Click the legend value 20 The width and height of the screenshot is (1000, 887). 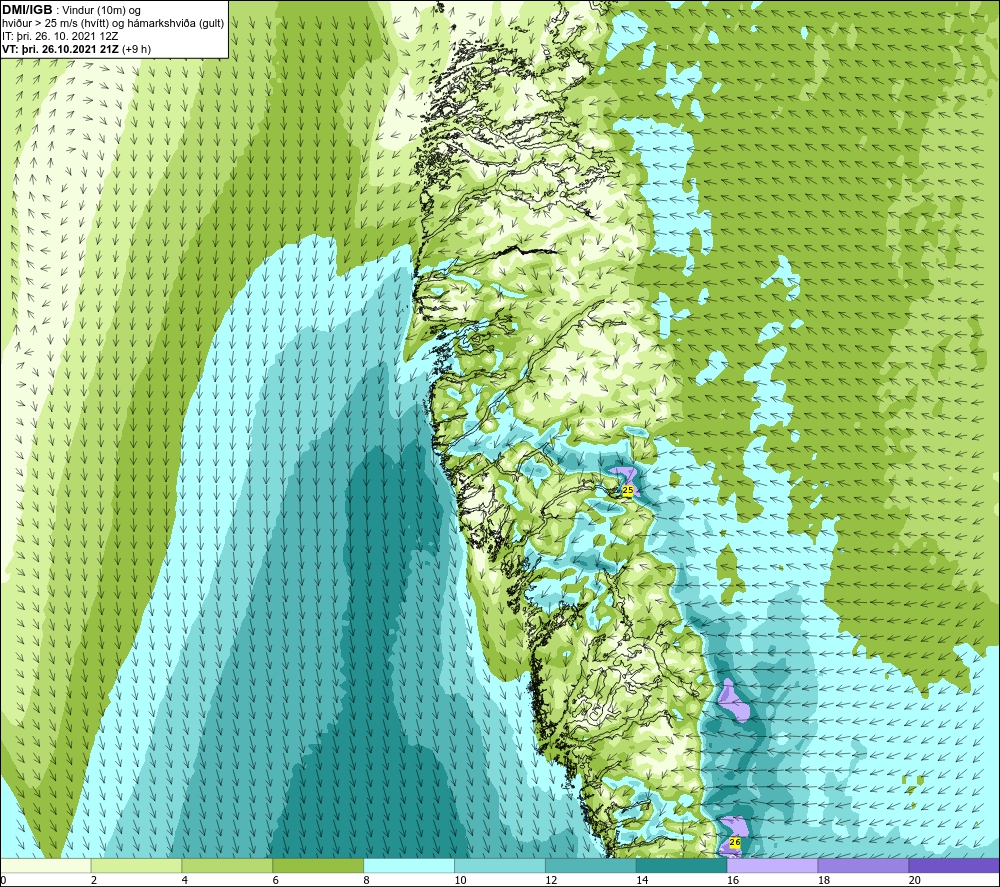tap(915, 880)
